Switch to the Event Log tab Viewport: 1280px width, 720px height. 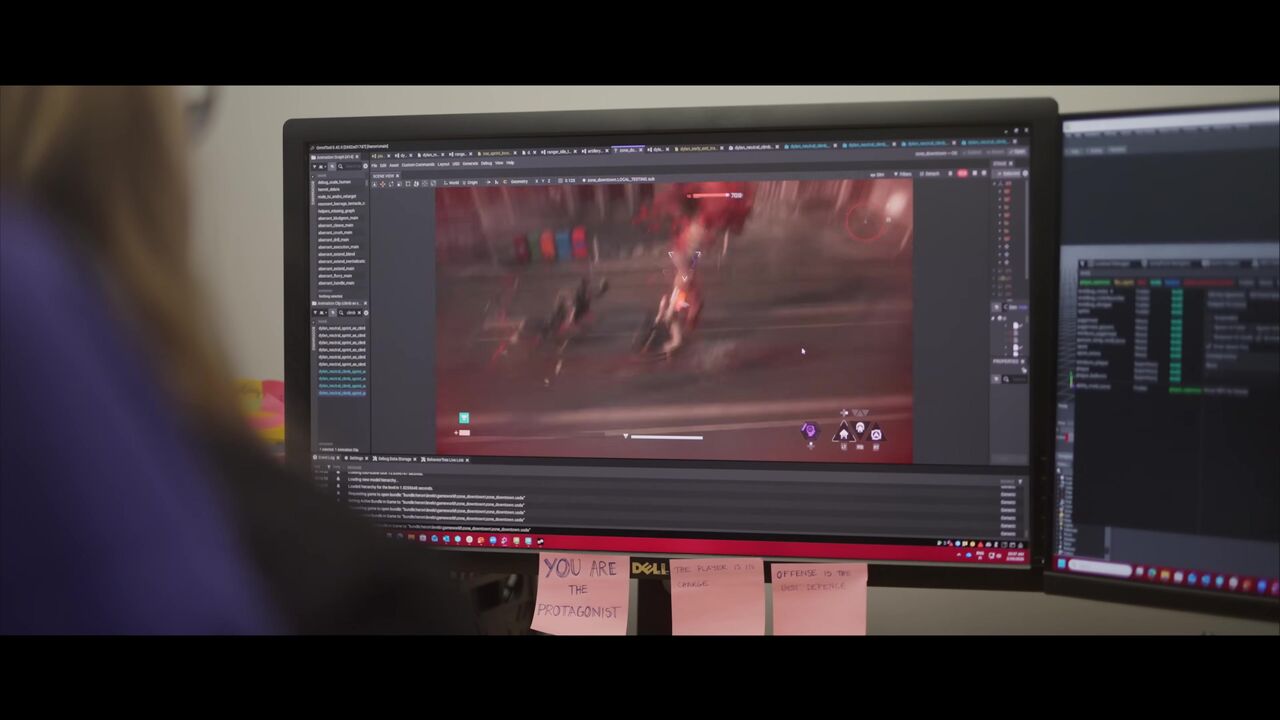click(x=326, y=458)
